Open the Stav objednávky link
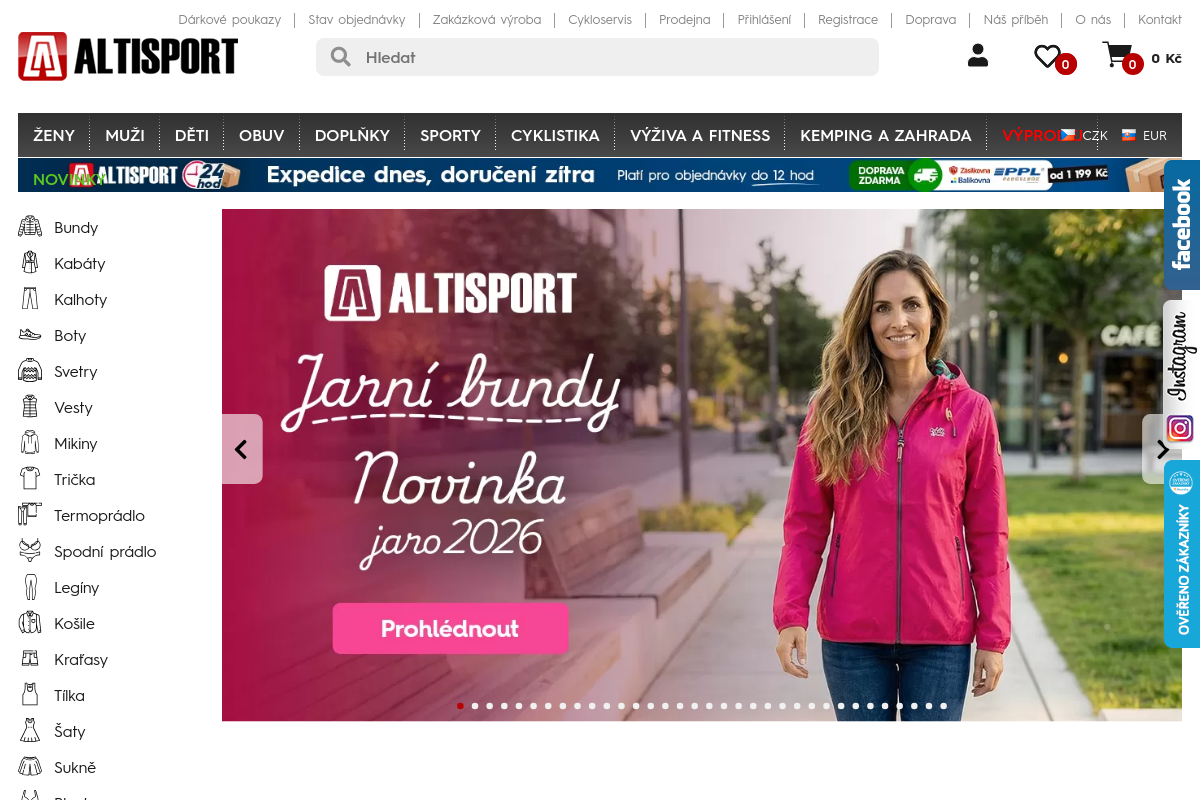Image resolution: width=1200 pixels, height=800 pixels. 357,20
